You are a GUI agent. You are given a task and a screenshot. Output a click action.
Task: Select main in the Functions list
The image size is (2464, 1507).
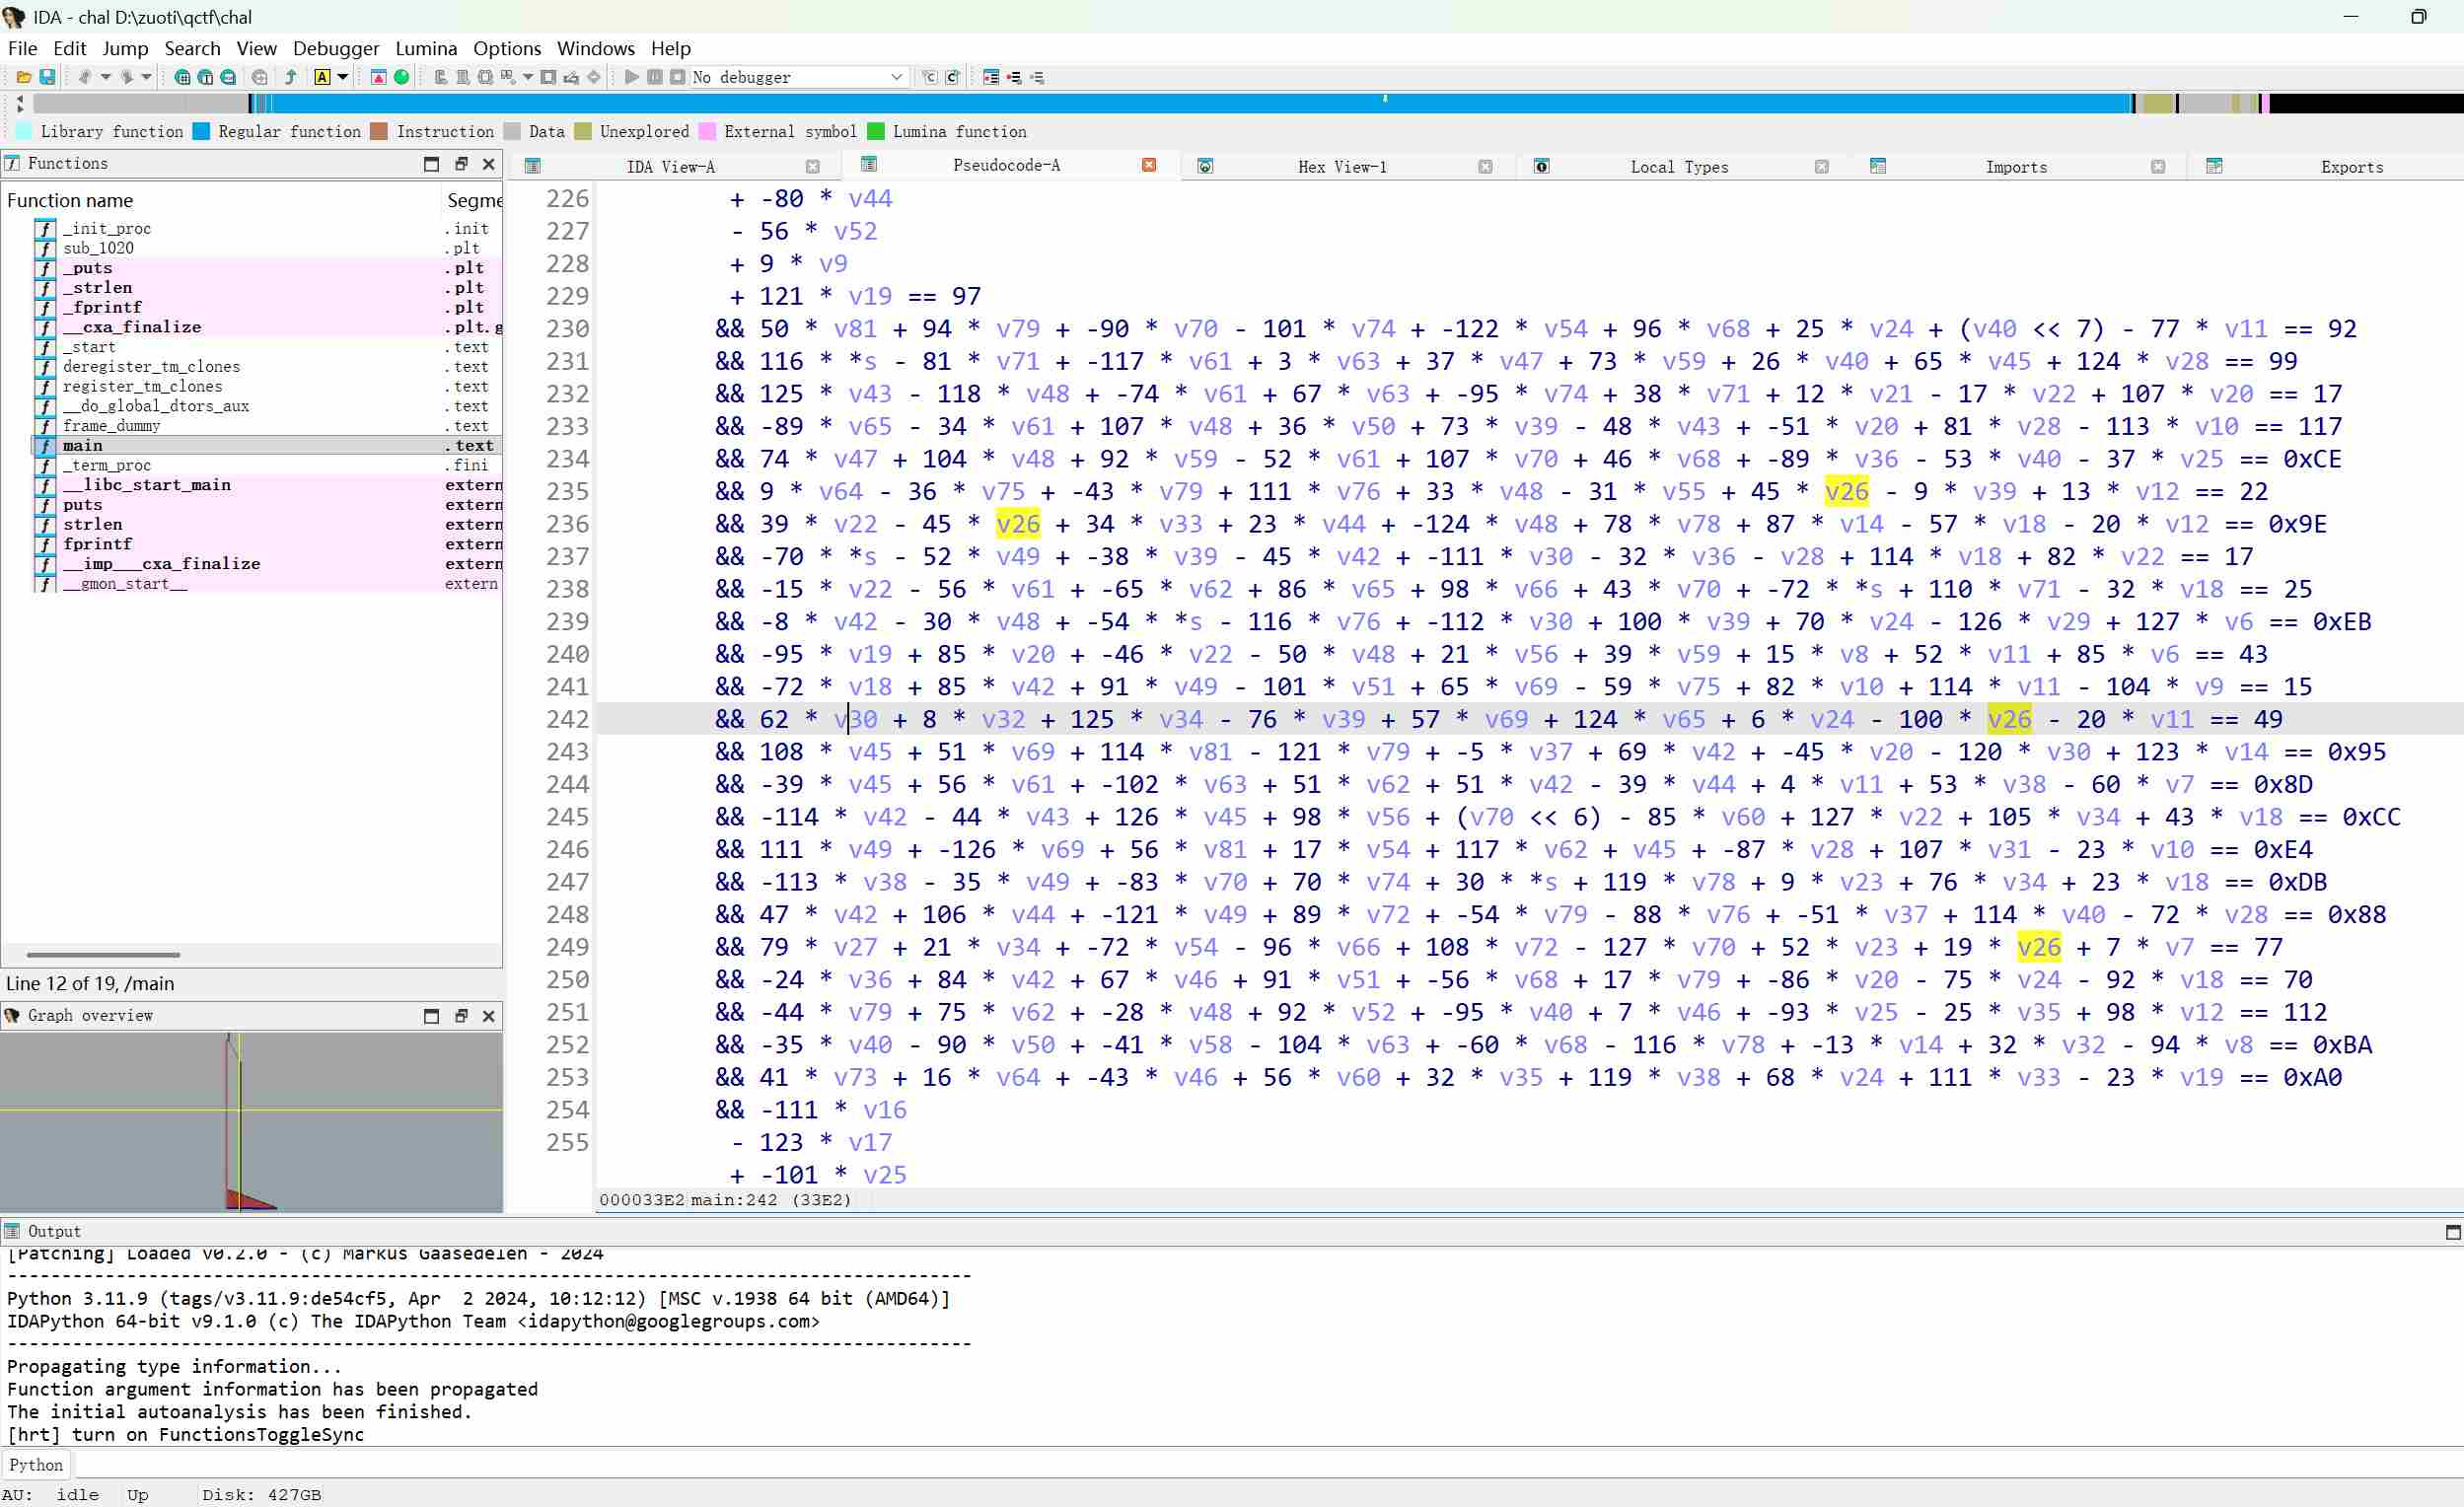83,445
